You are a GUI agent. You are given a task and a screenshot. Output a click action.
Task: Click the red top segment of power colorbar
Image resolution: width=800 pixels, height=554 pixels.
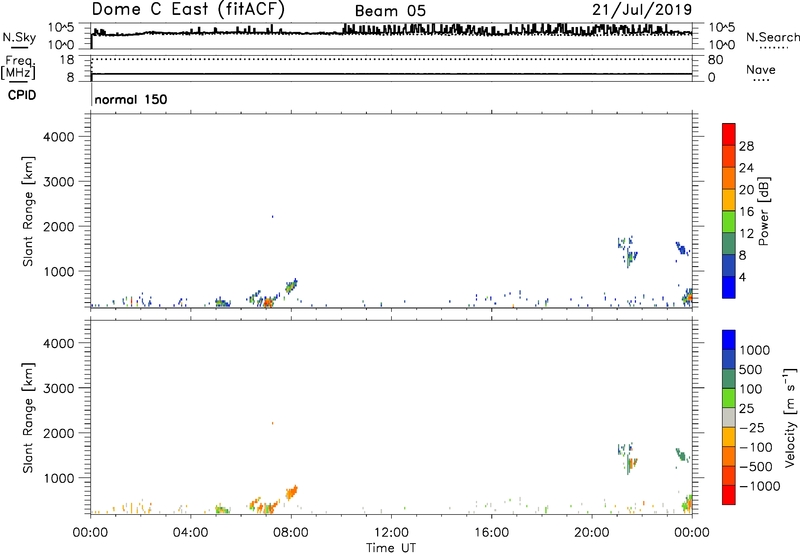coord(729,134)
